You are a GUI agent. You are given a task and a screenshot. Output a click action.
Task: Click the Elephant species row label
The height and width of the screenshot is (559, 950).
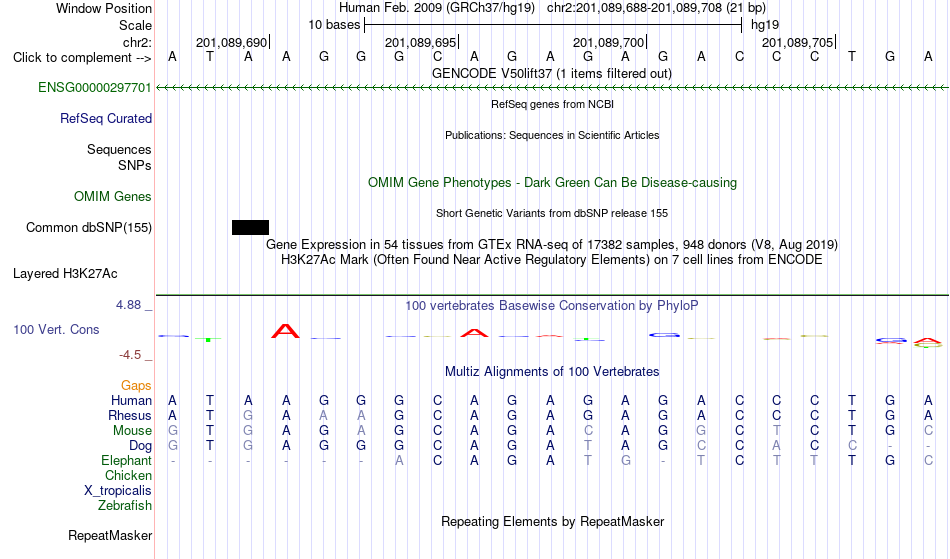point(127,461)
